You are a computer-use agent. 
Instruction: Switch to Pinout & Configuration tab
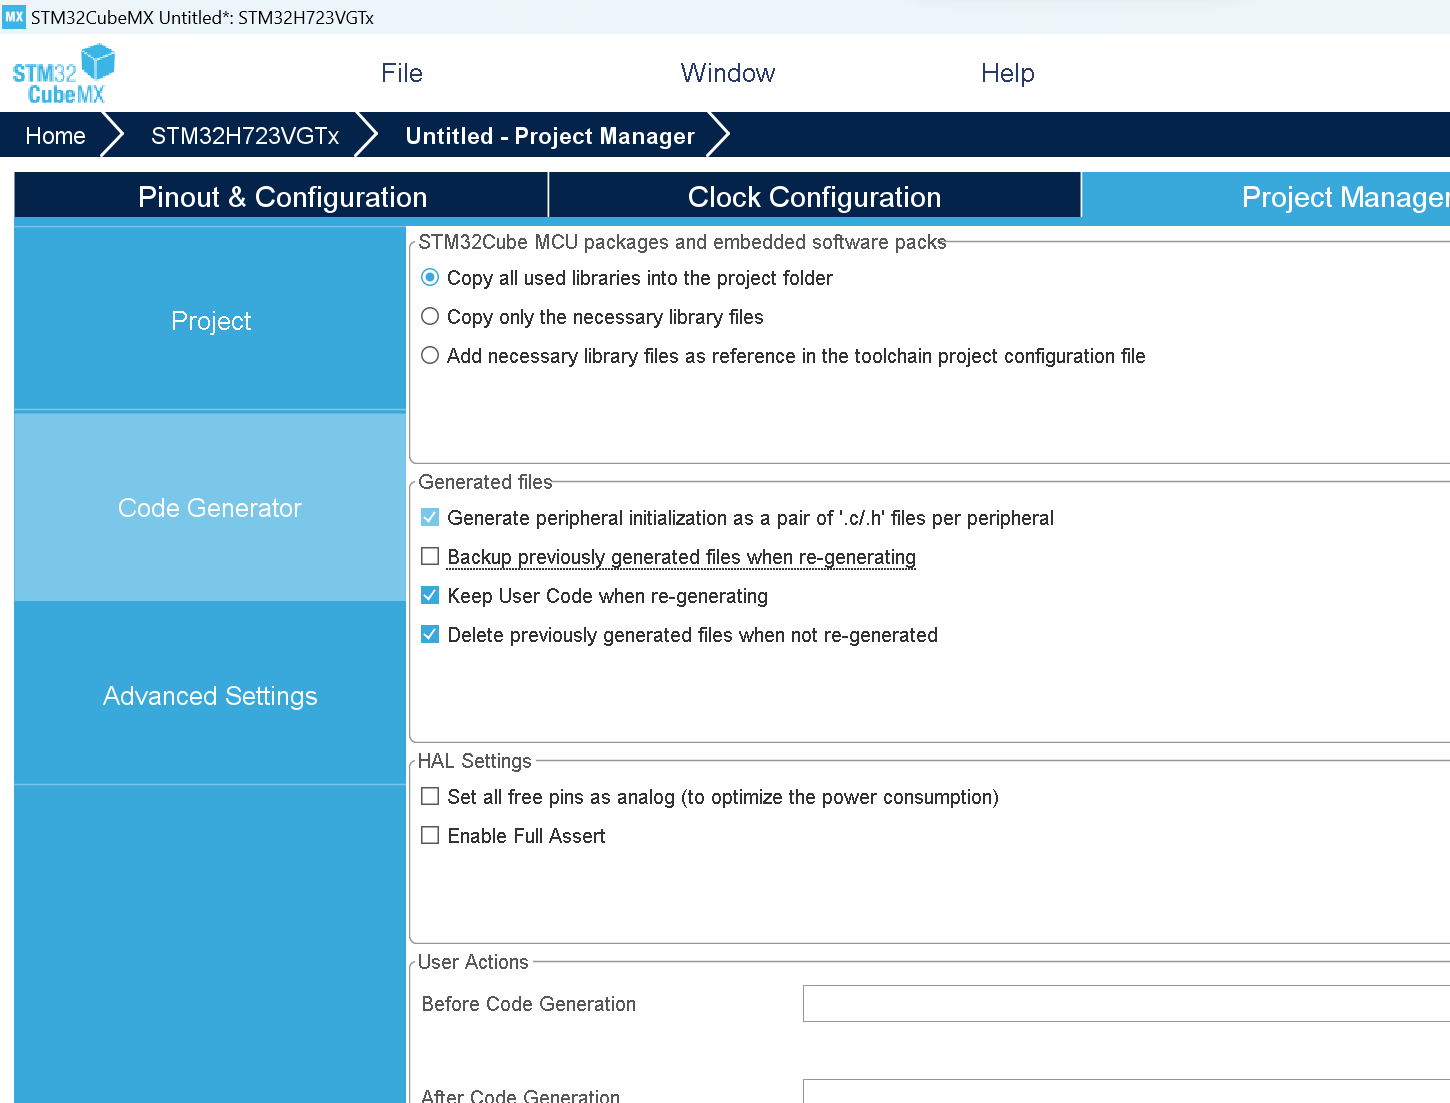point(282,196)
